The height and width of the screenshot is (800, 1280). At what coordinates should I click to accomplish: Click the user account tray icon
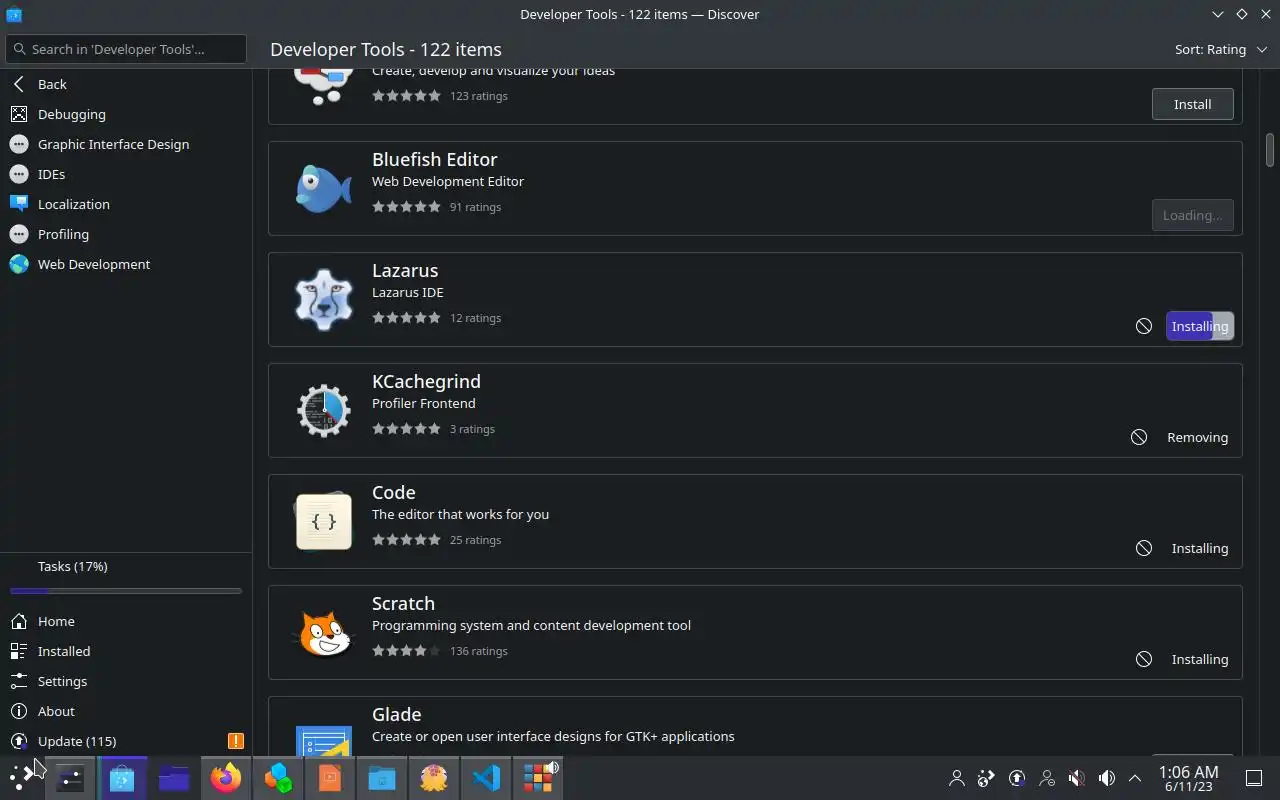(957, 778)
